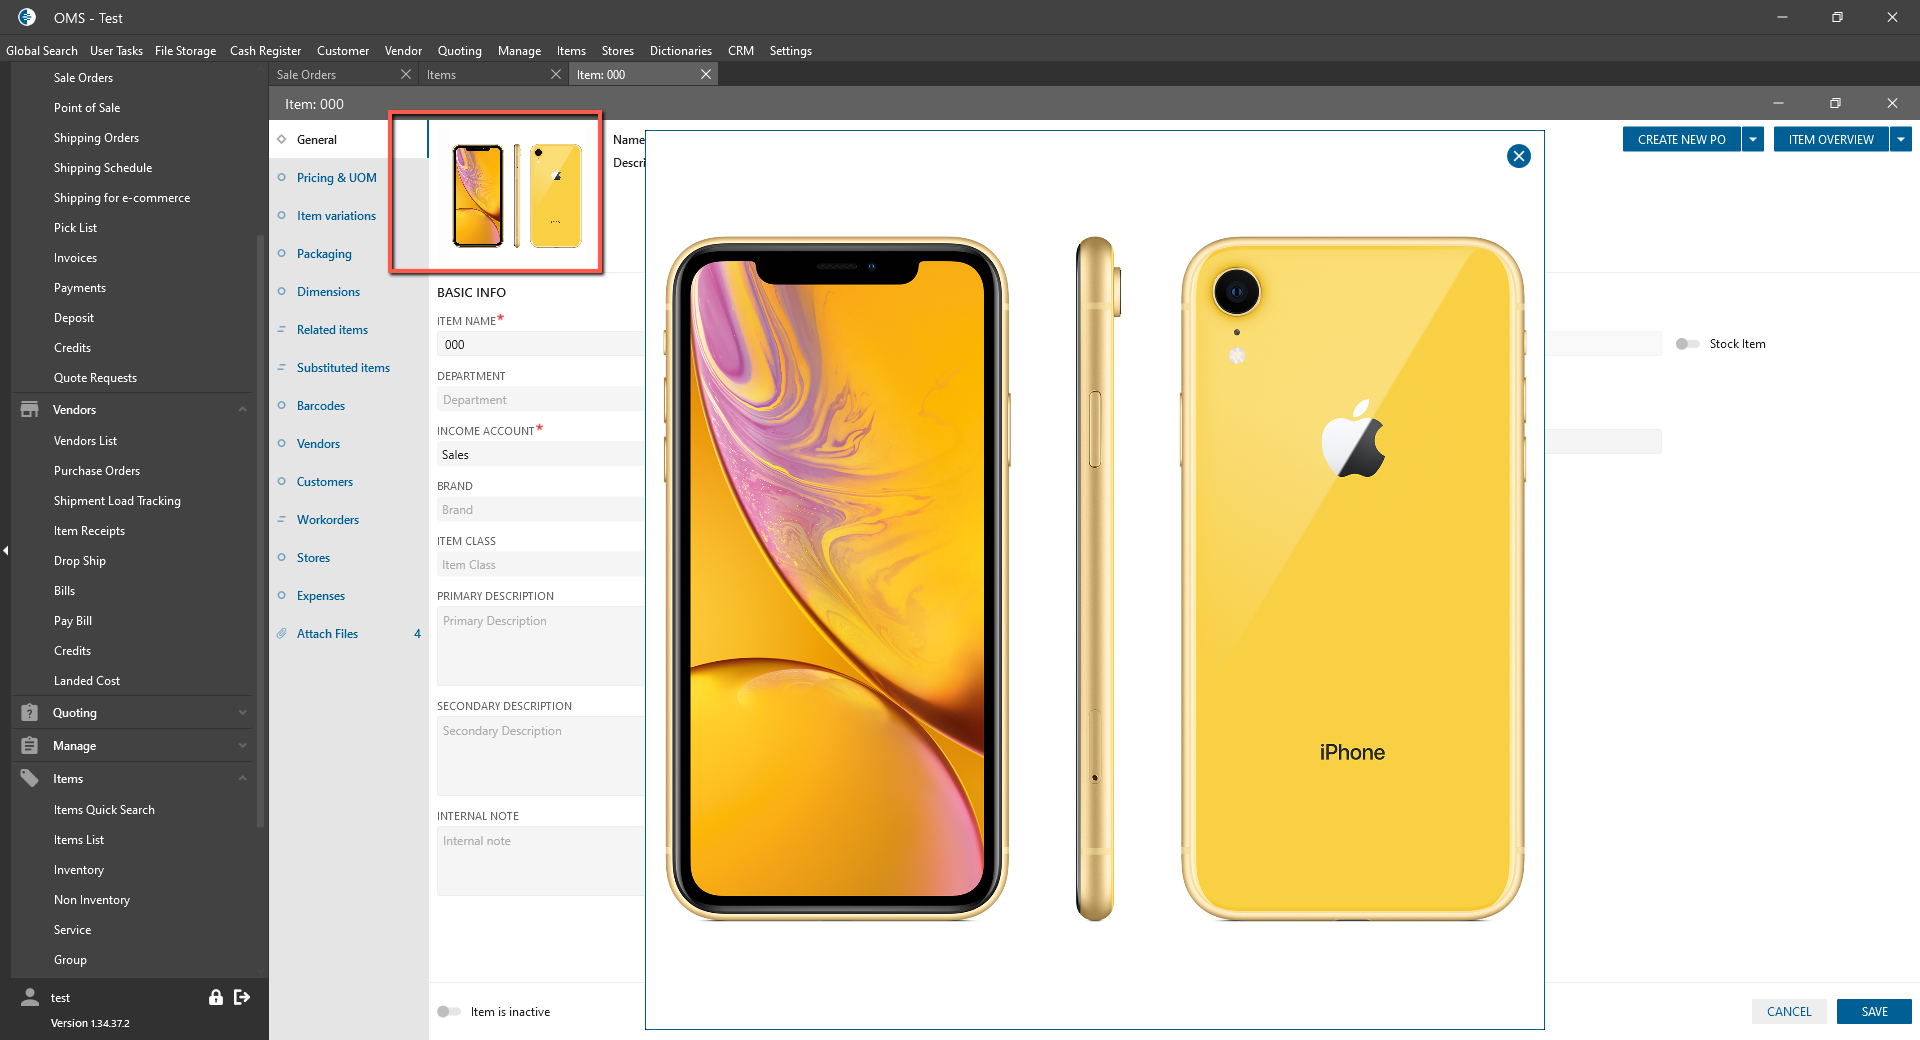Viewport: 1920px width, 1040px height.
Task: Click the Department field
Action: (x=540, y=399)
